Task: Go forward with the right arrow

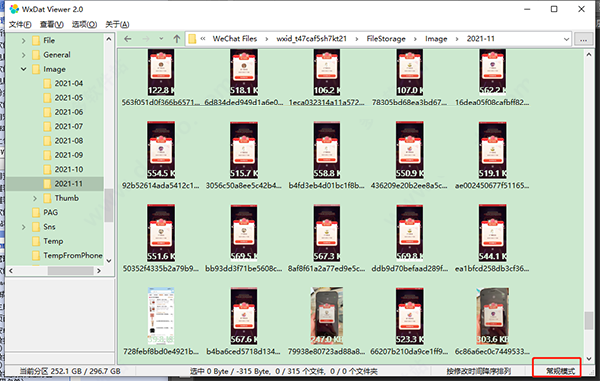Action: pos(146,39)
